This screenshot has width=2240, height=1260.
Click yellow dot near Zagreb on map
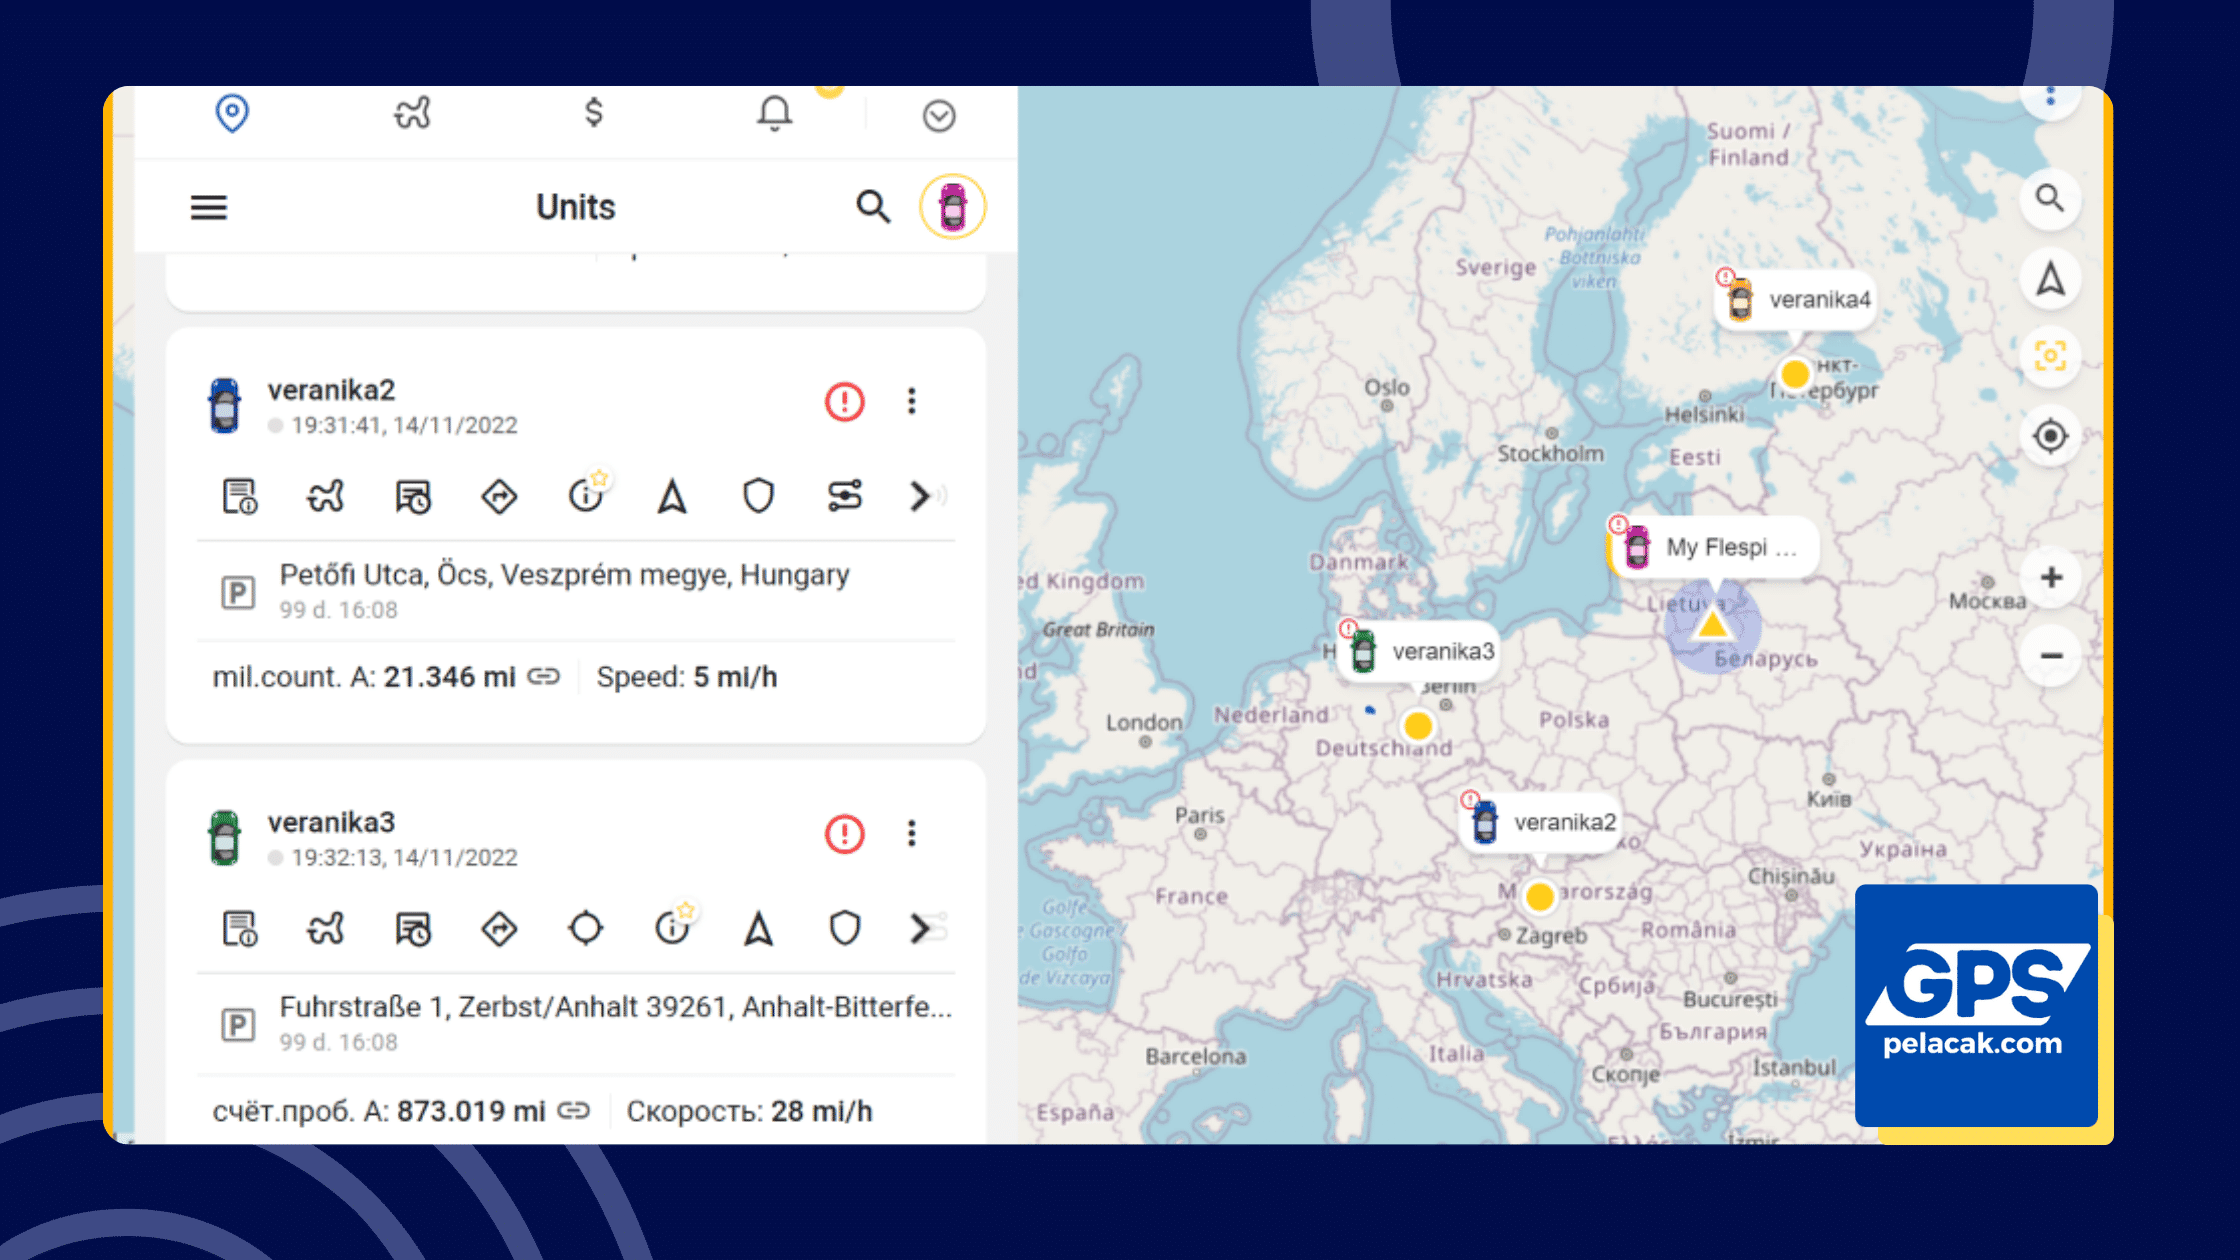click(1540, 896)
